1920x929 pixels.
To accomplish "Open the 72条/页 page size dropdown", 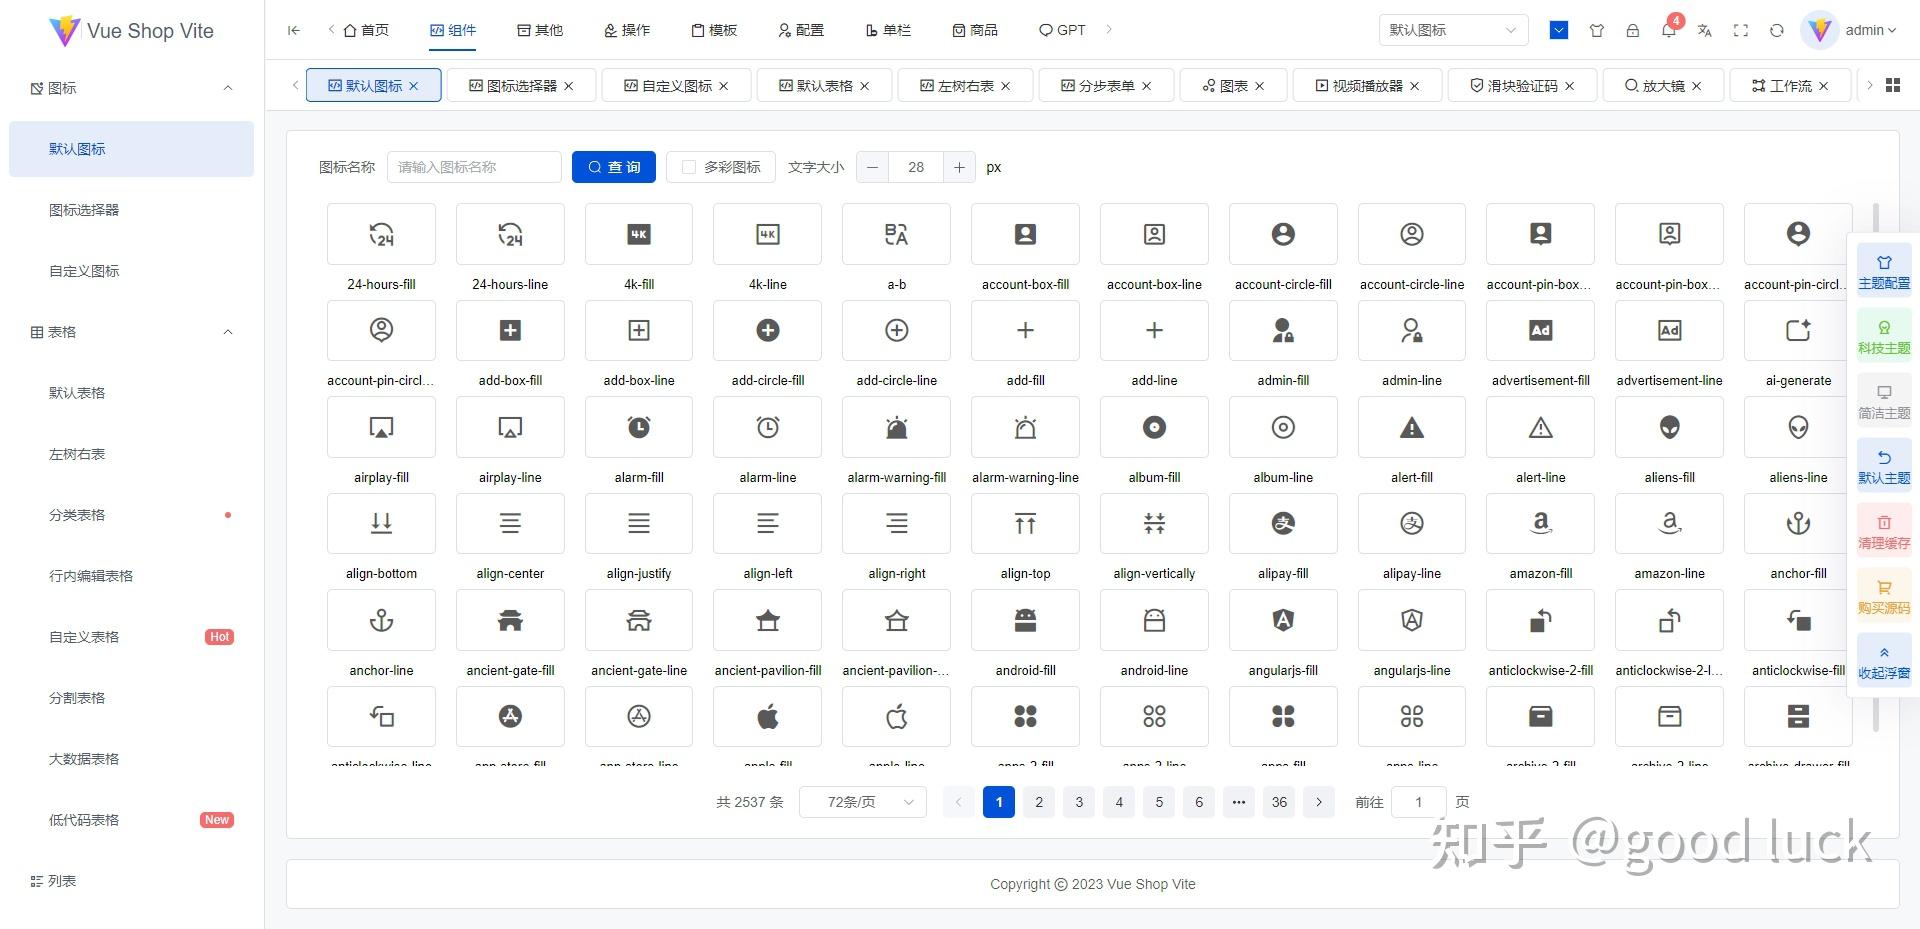I will click(x=863, y=802).
